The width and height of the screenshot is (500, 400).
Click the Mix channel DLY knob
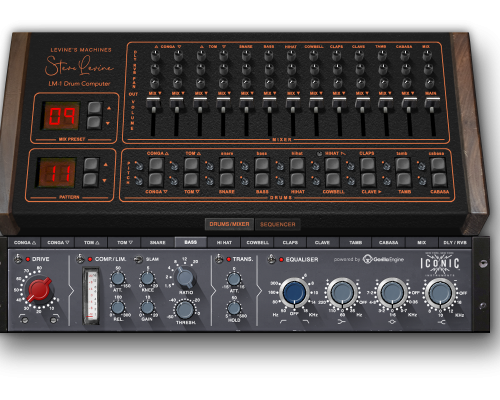pyautogui.click(x=428, y=56)
